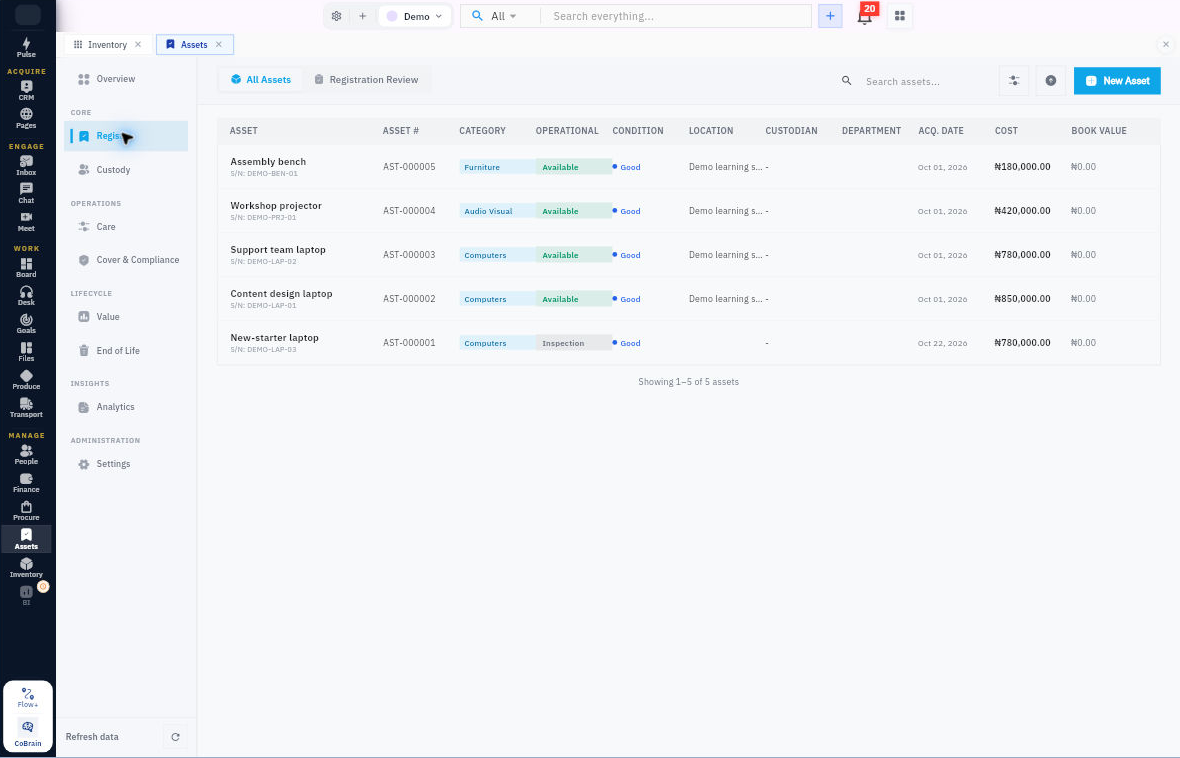Viewport: 1180px width, 758px height.
Task: Open Cover & Compliance section
Action: pyautogui.click(x=126, y=260)
